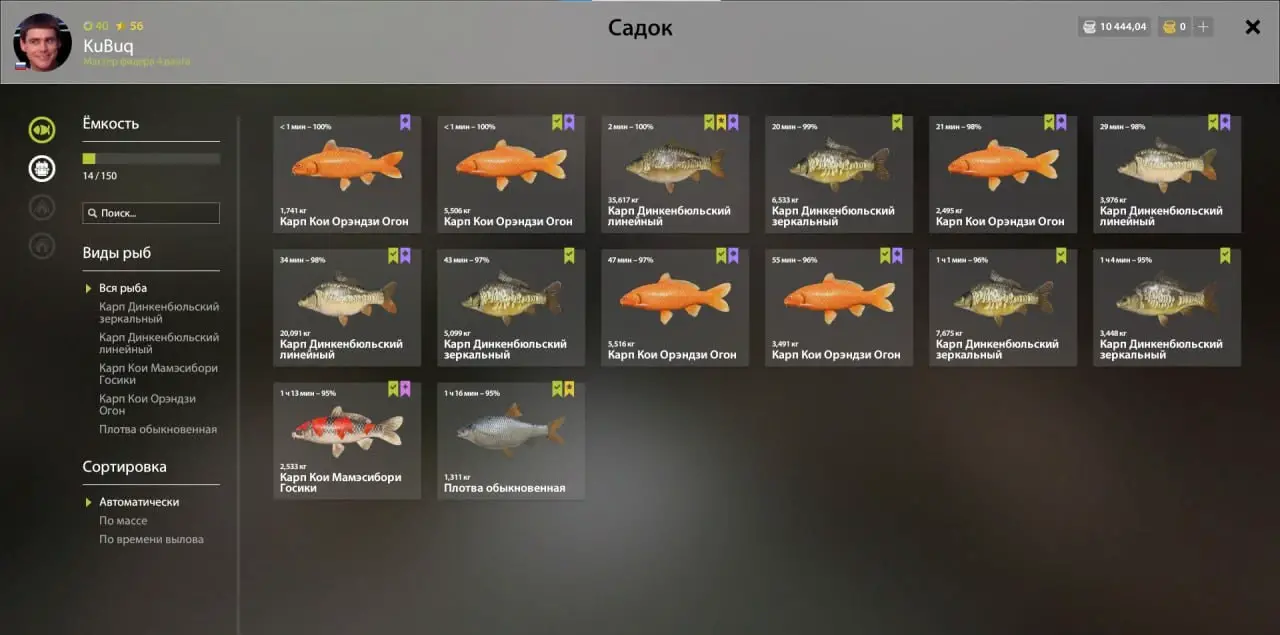1280x635 pixels.
Task: Select the Автоматически sort option
Action: [x=139, y=502]
